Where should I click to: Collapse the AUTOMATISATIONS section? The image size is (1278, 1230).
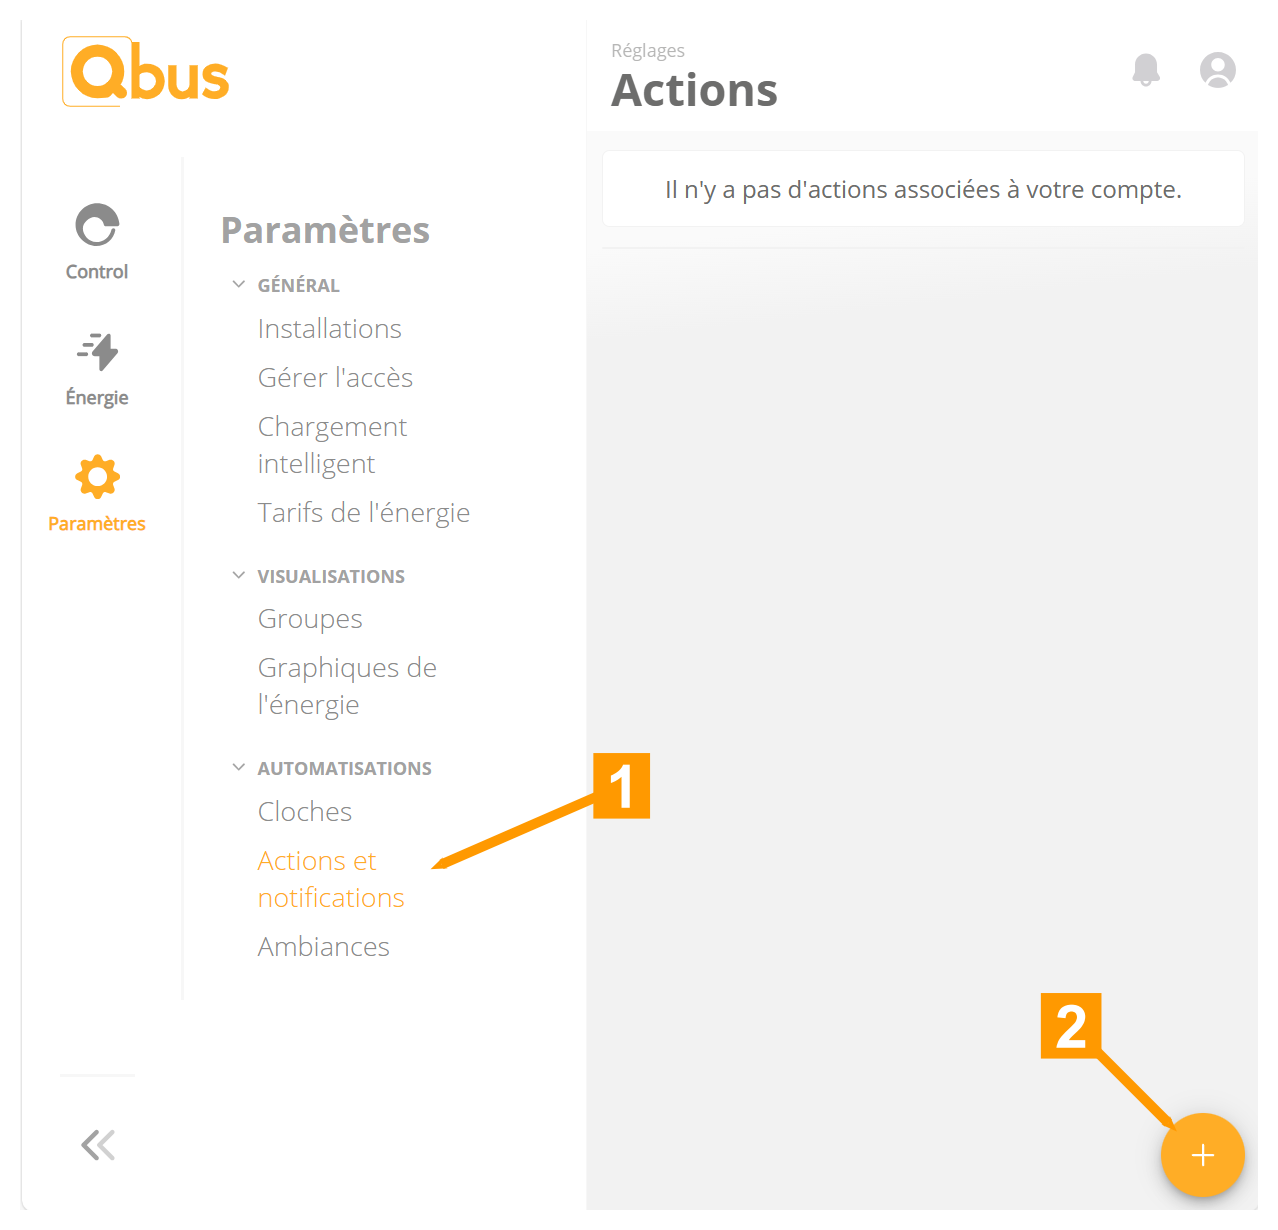[x=238, y=766]
